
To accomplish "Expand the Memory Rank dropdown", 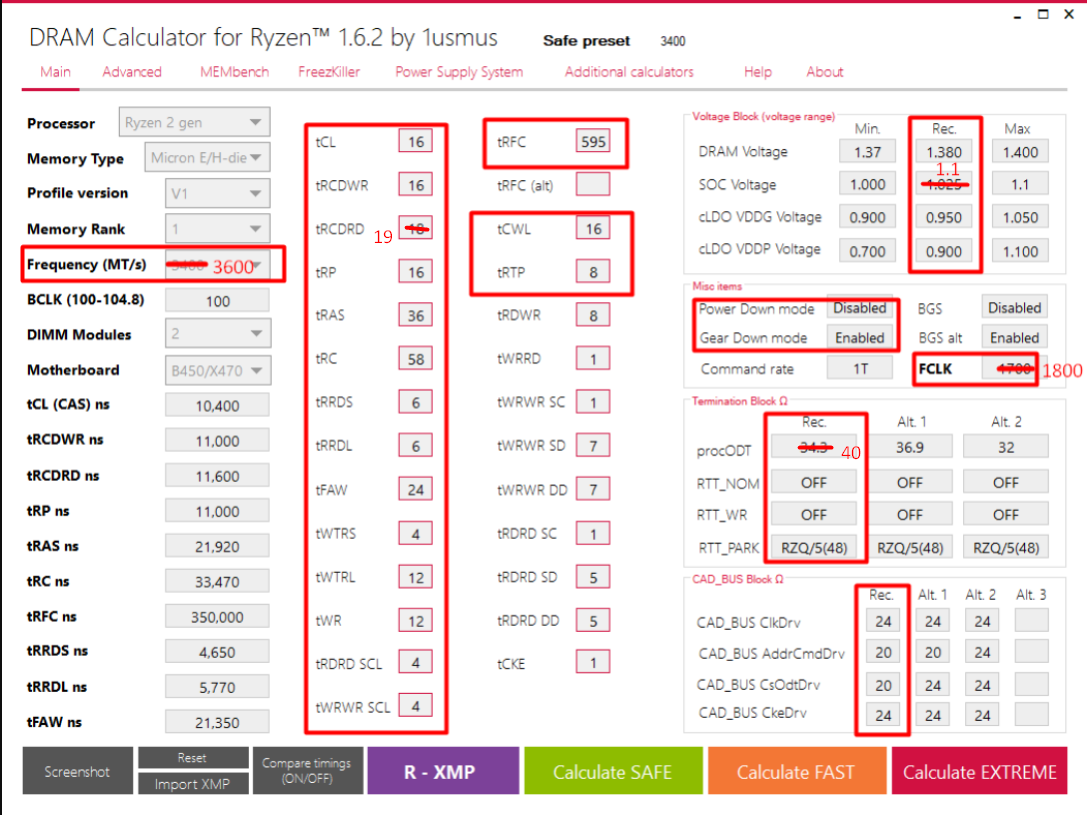I will [x=217, y=229].
